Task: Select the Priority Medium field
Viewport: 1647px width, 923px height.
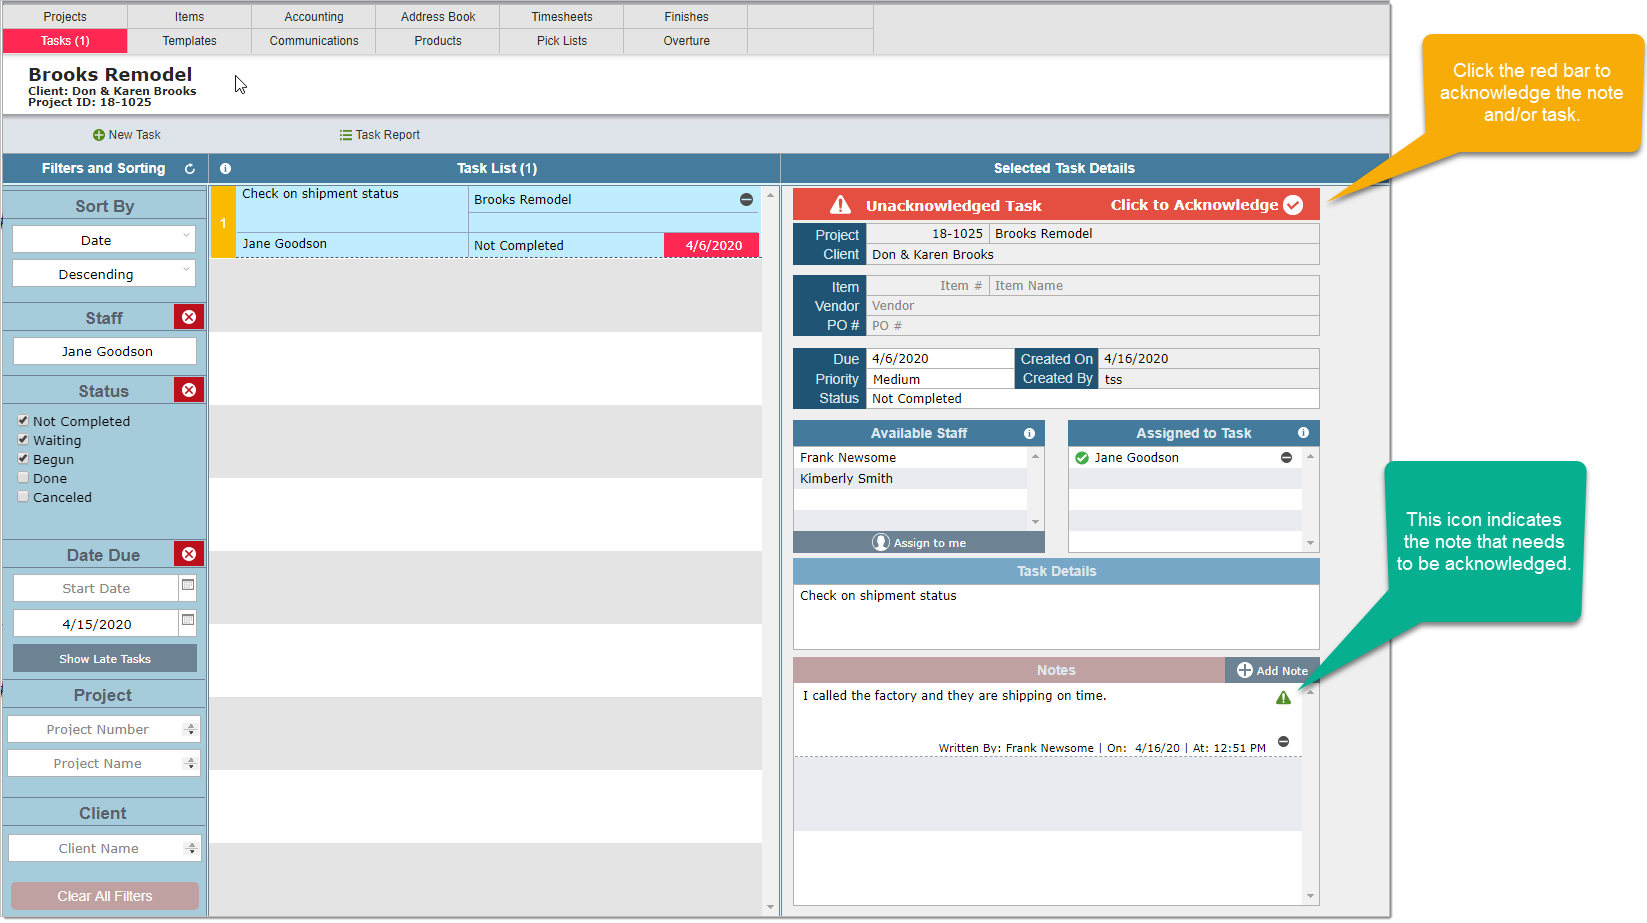Action: [940, 379]
